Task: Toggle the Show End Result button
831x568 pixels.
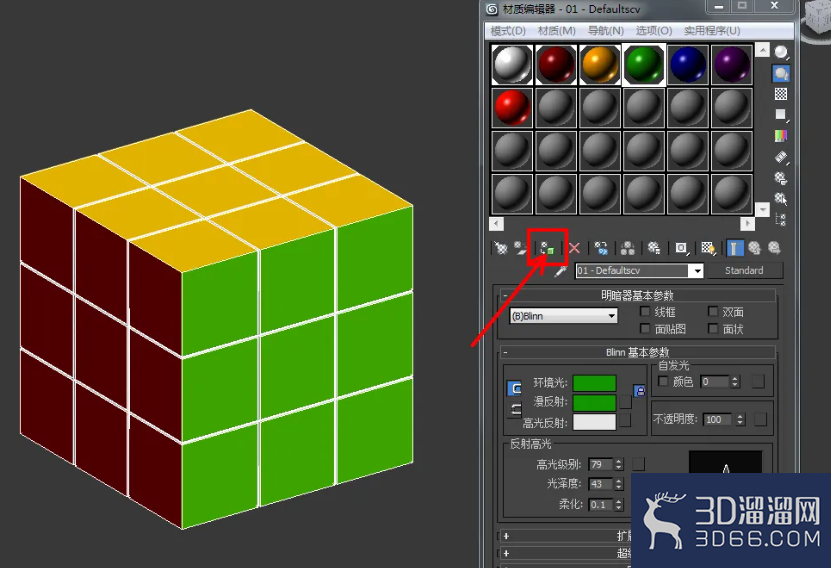Action: [735, 248]
